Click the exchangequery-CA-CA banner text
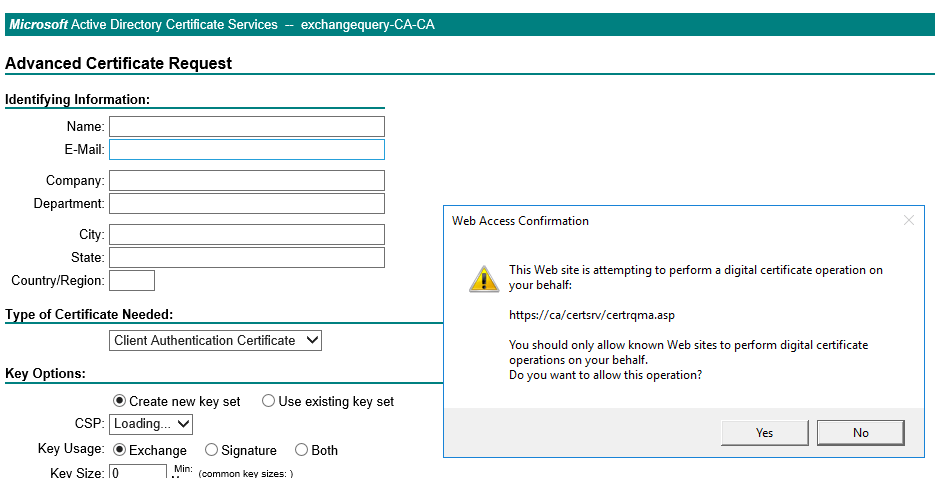 pyautogui.click(x=367, y=24)
